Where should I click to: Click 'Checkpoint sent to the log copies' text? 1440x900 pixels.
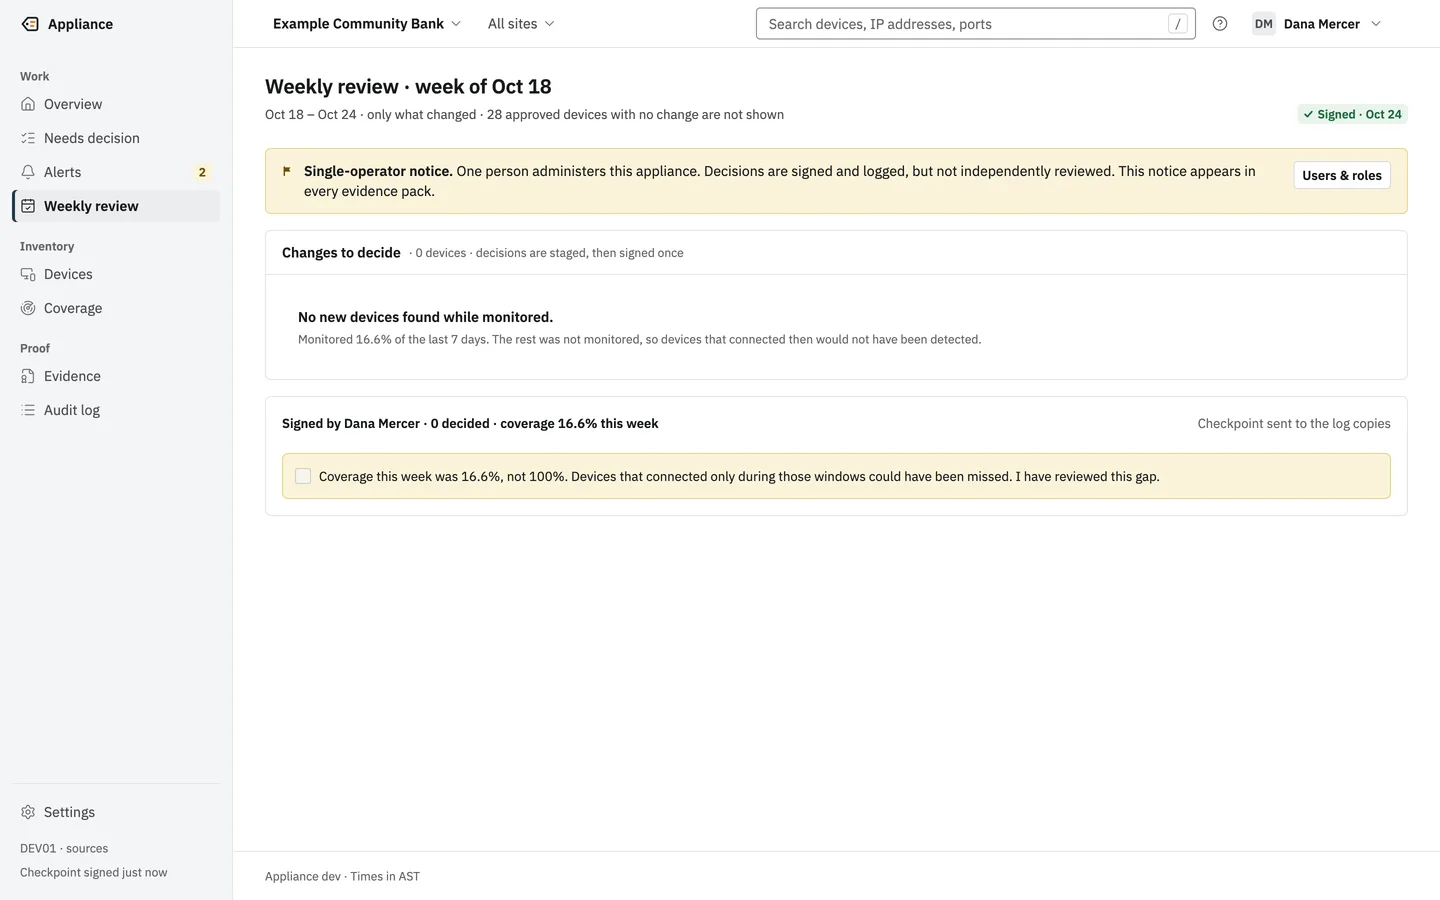pos(1294,424)
